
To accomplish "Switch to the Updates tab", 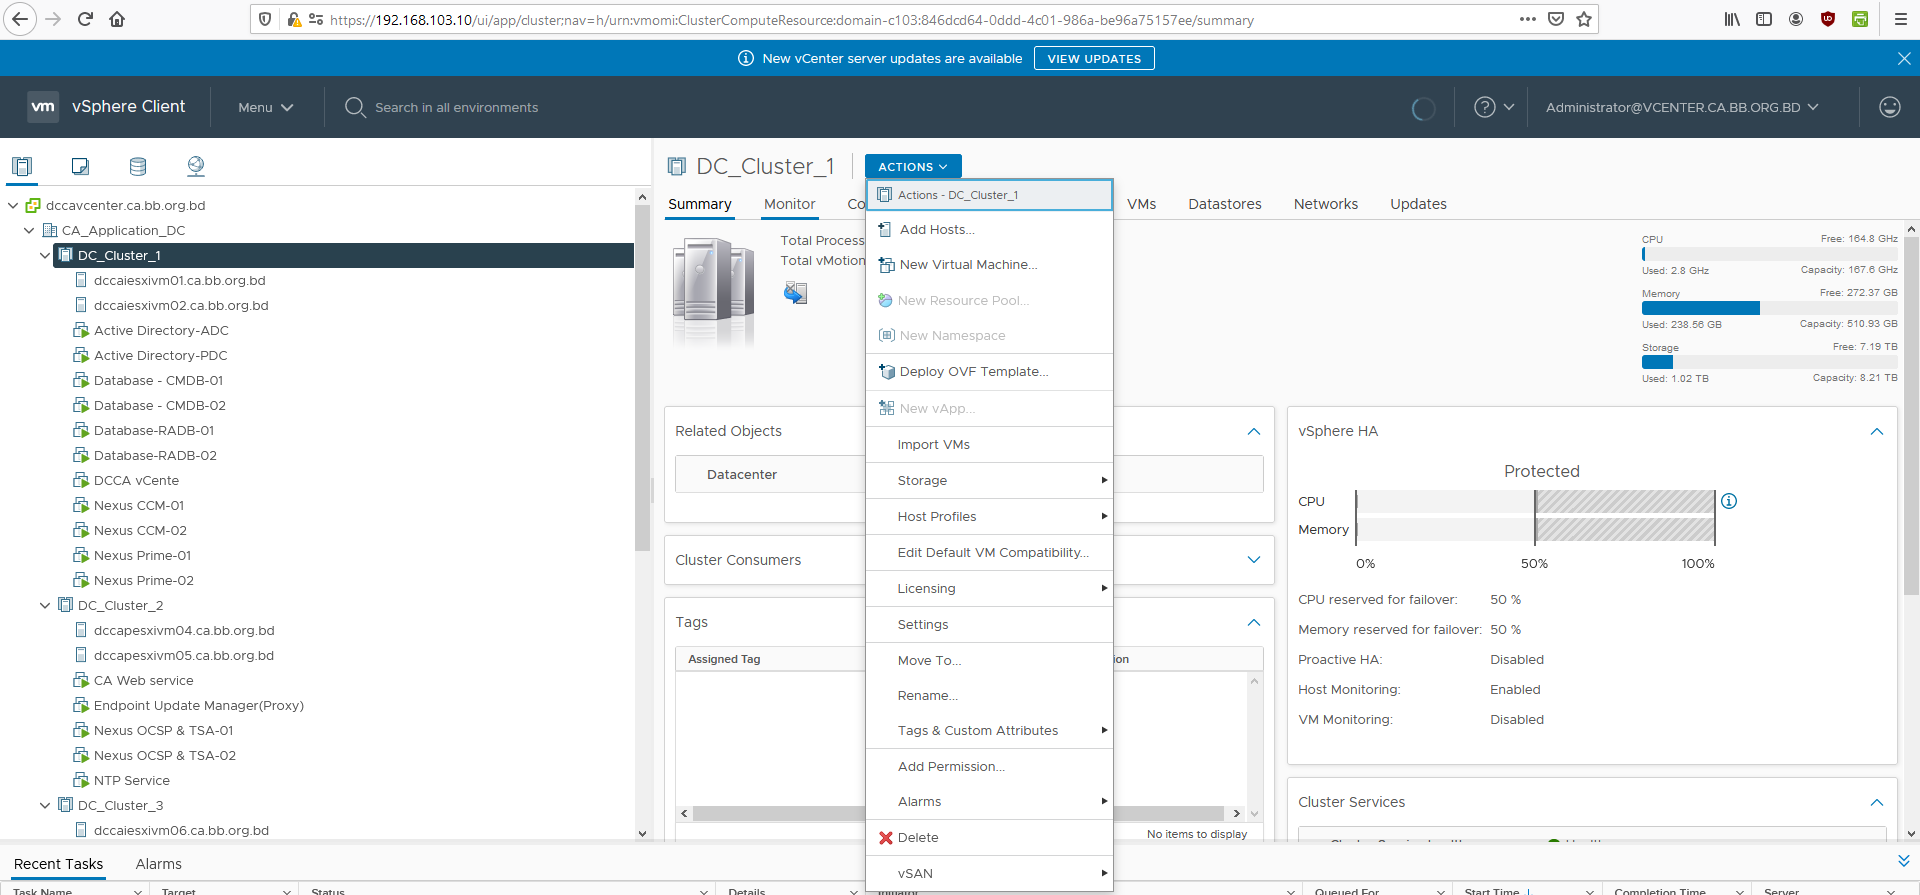I will 1418,204.
